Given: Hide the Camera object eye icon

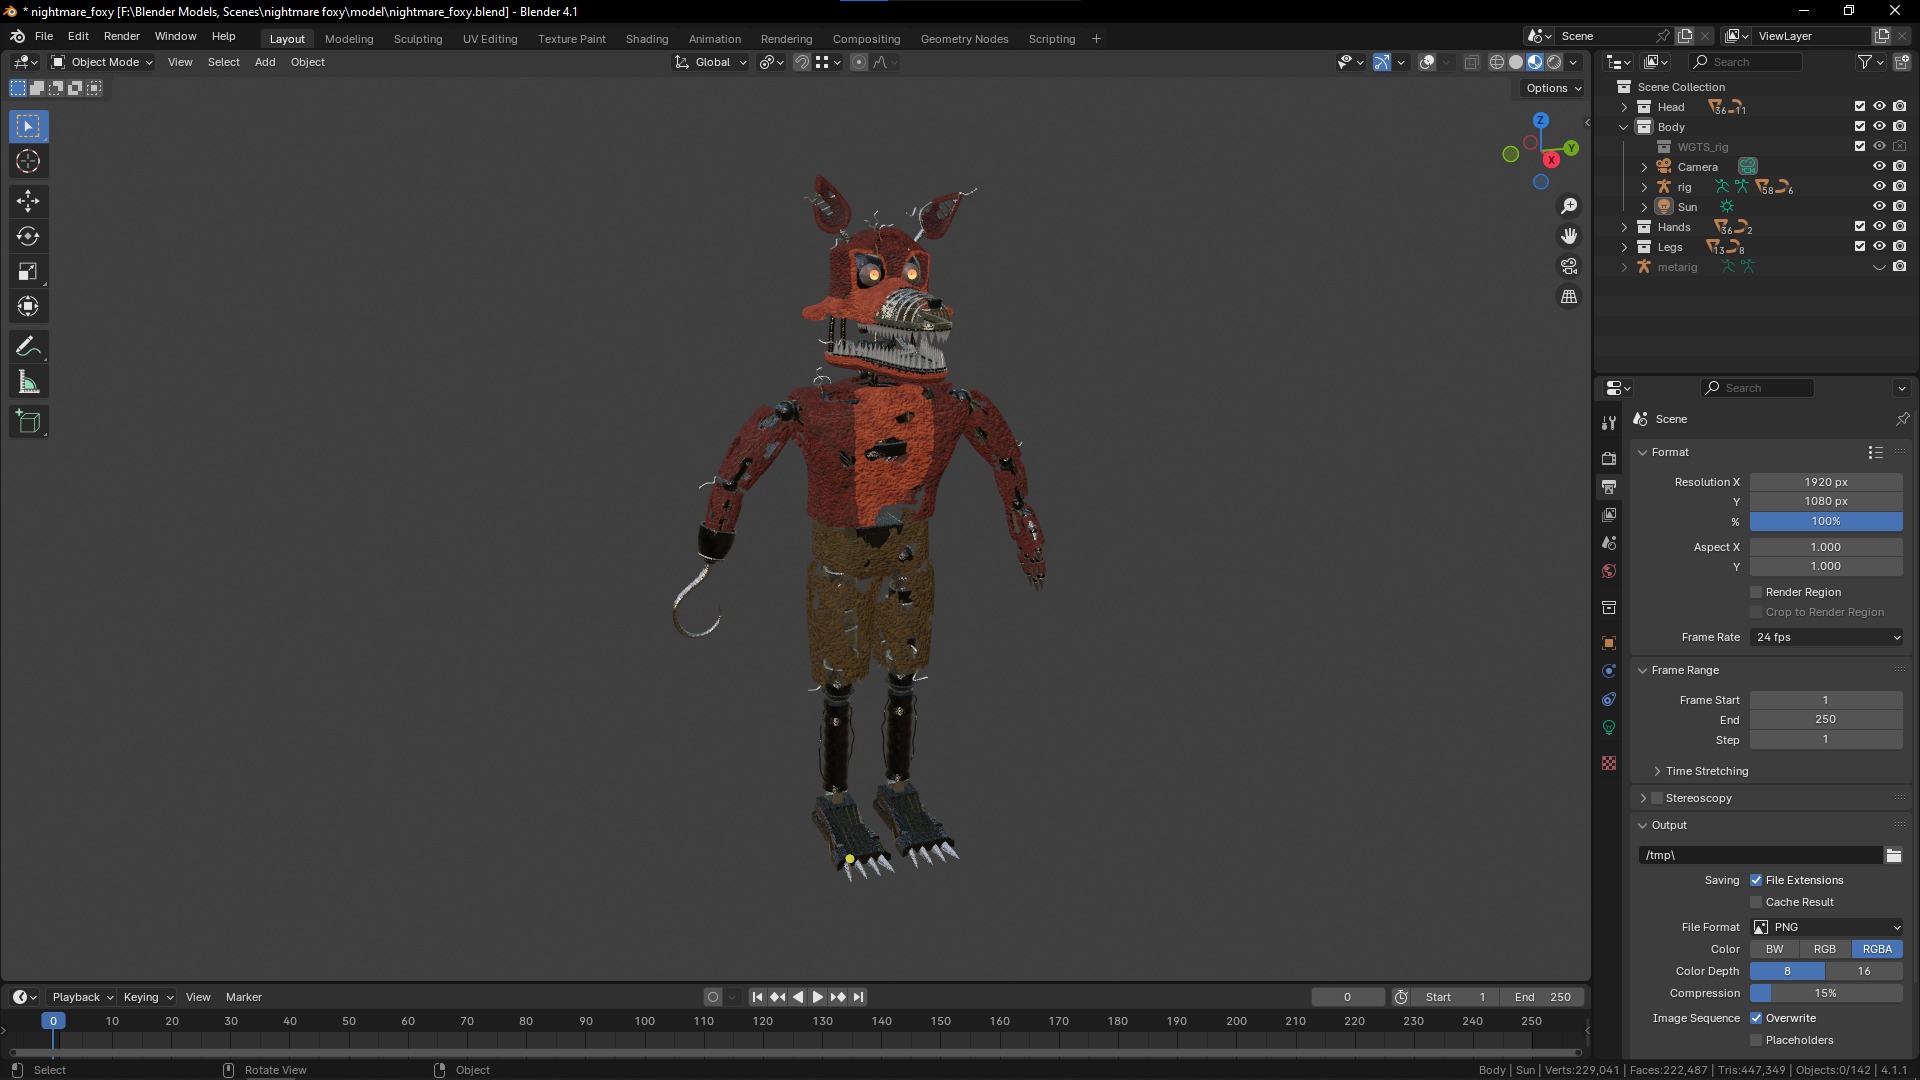Looking at the screenshot, I should pyautogui.click(x=1880, y=166).
